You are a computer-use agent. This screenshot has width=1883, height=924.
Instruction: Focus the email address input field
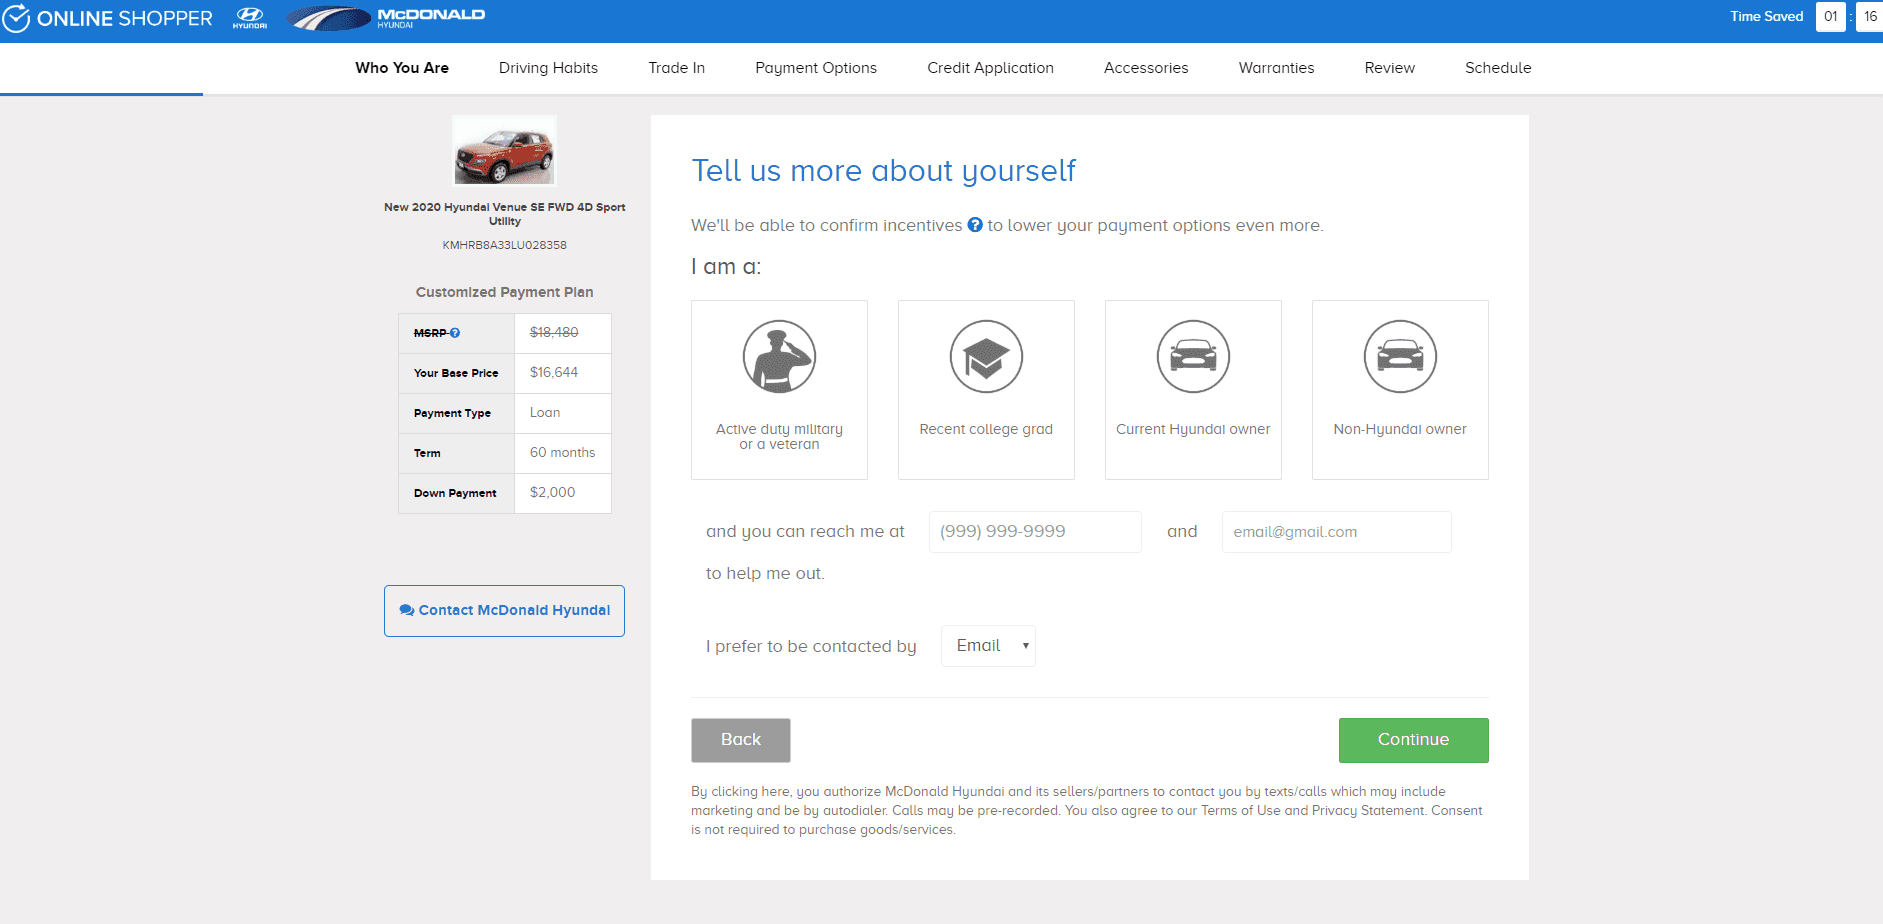[1336, 532]
